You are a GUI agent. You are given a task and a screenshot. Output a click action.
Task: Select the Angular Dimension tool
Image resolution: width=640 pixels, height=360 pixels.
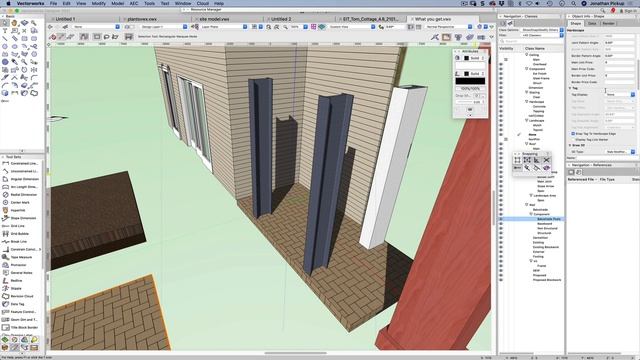pyautogui.click(x=21, y=179)
